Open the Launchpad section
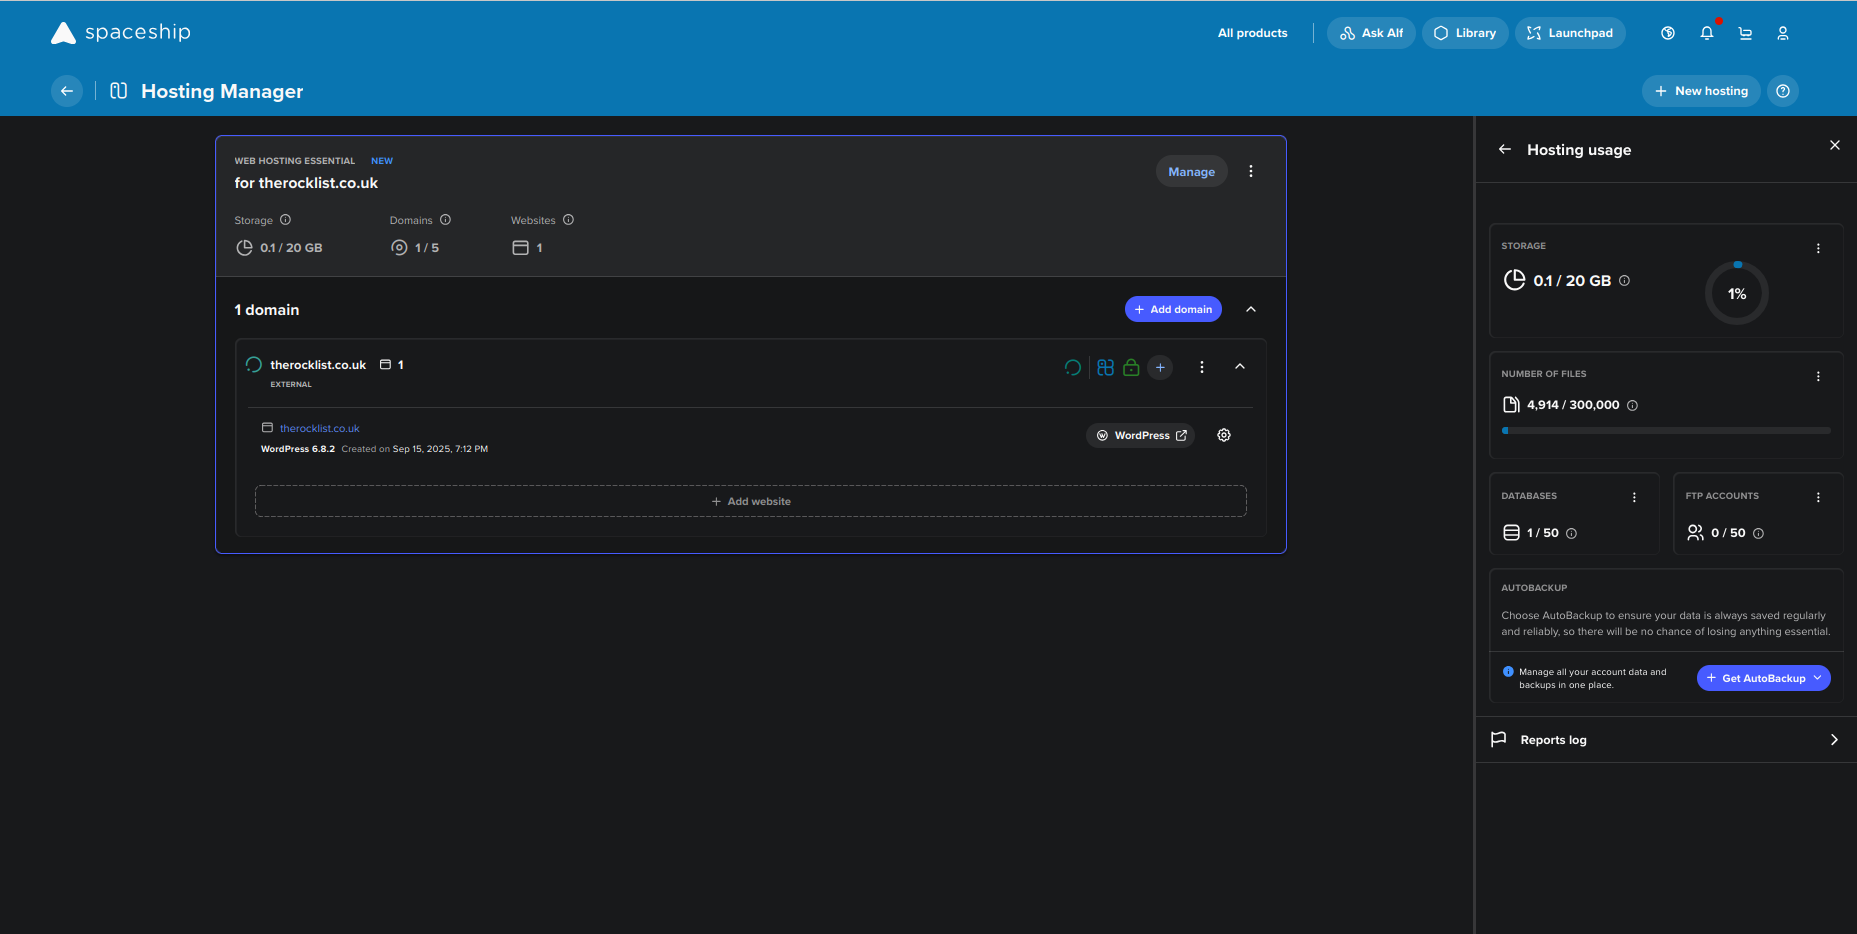This screenshot has width=1857, height=934. [x=1570, y=32]
